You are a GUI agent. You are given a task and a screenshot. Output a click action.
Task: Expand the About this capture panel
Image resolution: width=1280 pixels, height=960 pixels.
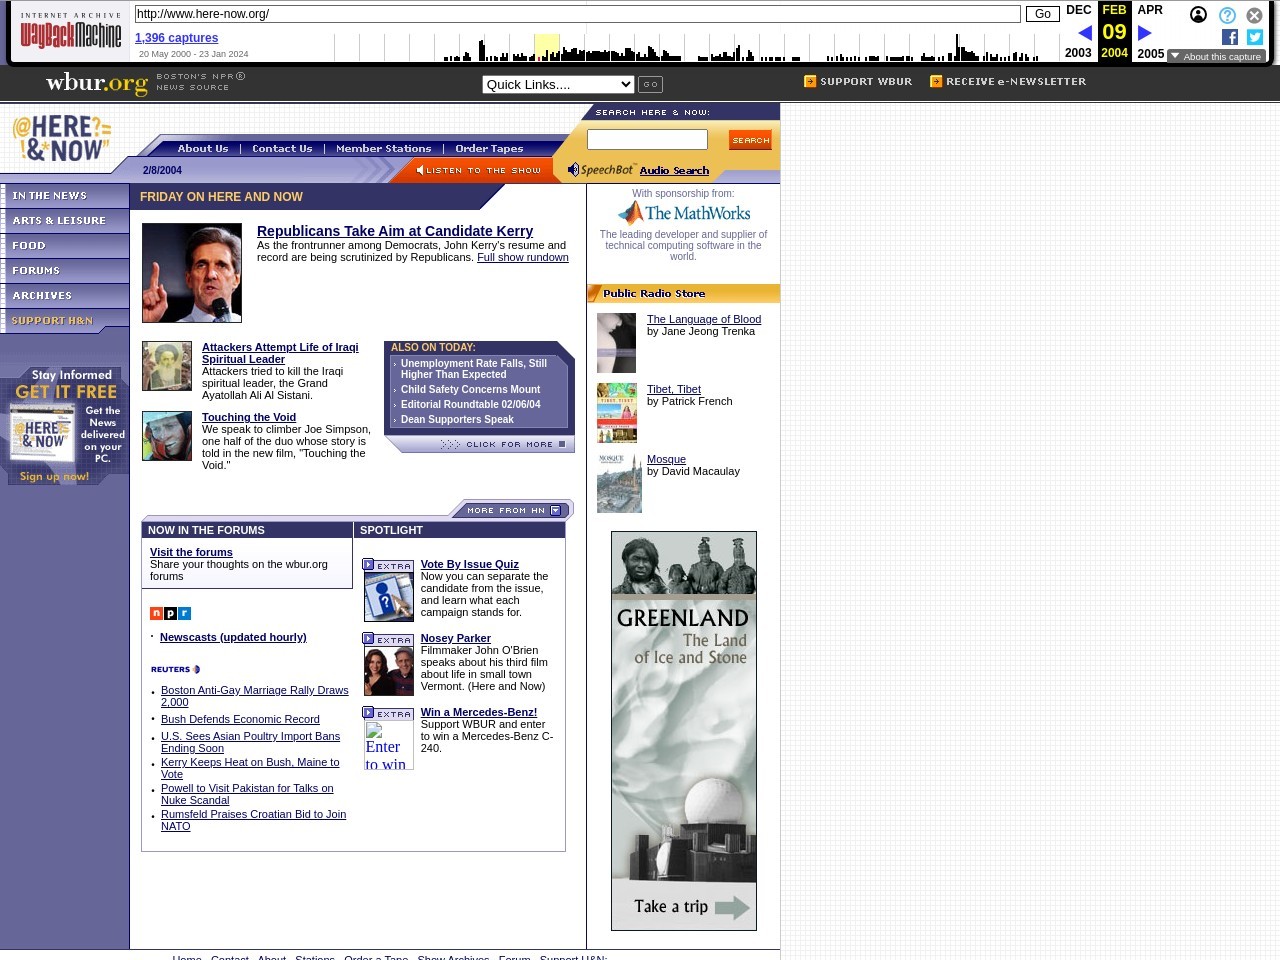click(x=1216, y=57)
